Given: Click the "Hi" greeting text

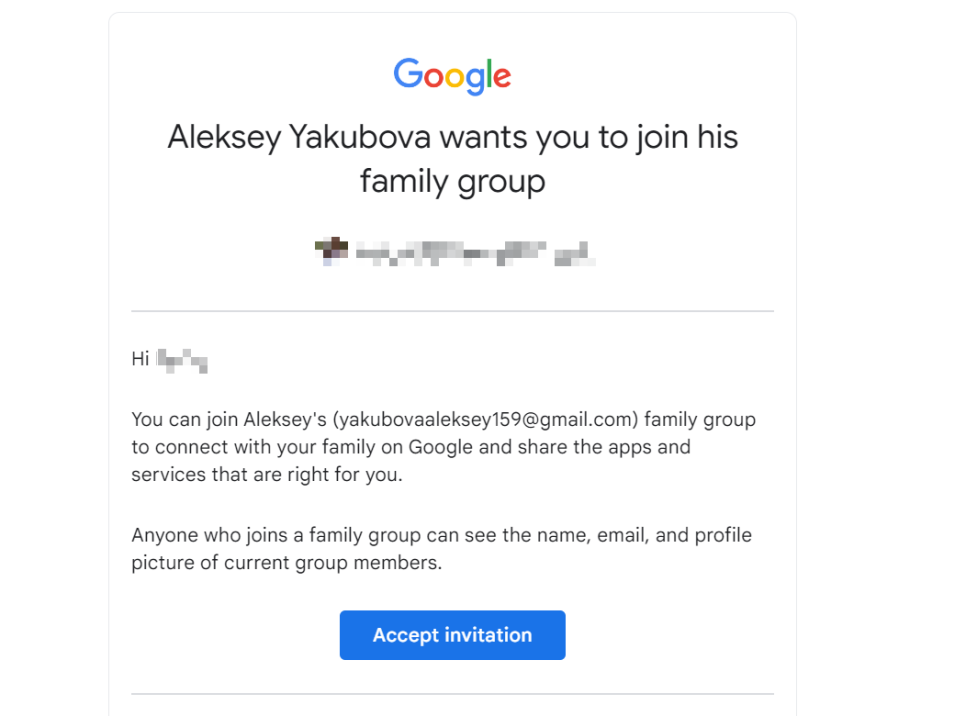Looking at the screenshot, I should click(x=140, y=359).
